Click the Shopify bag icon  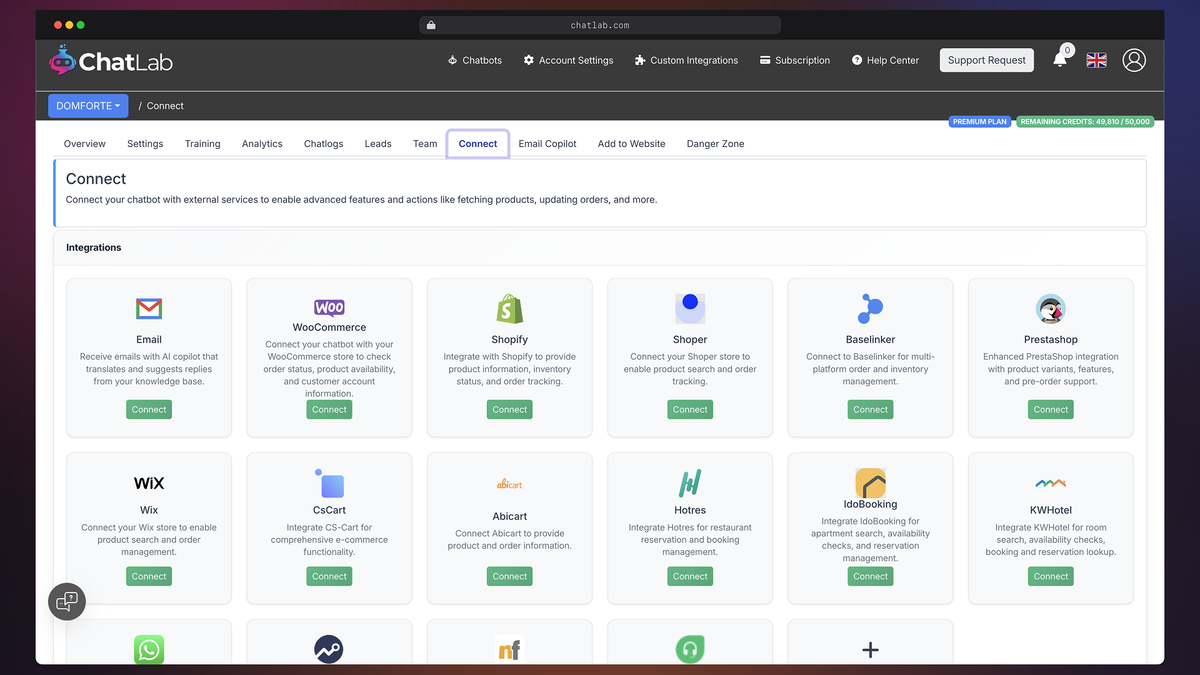(x=510, y=308)
